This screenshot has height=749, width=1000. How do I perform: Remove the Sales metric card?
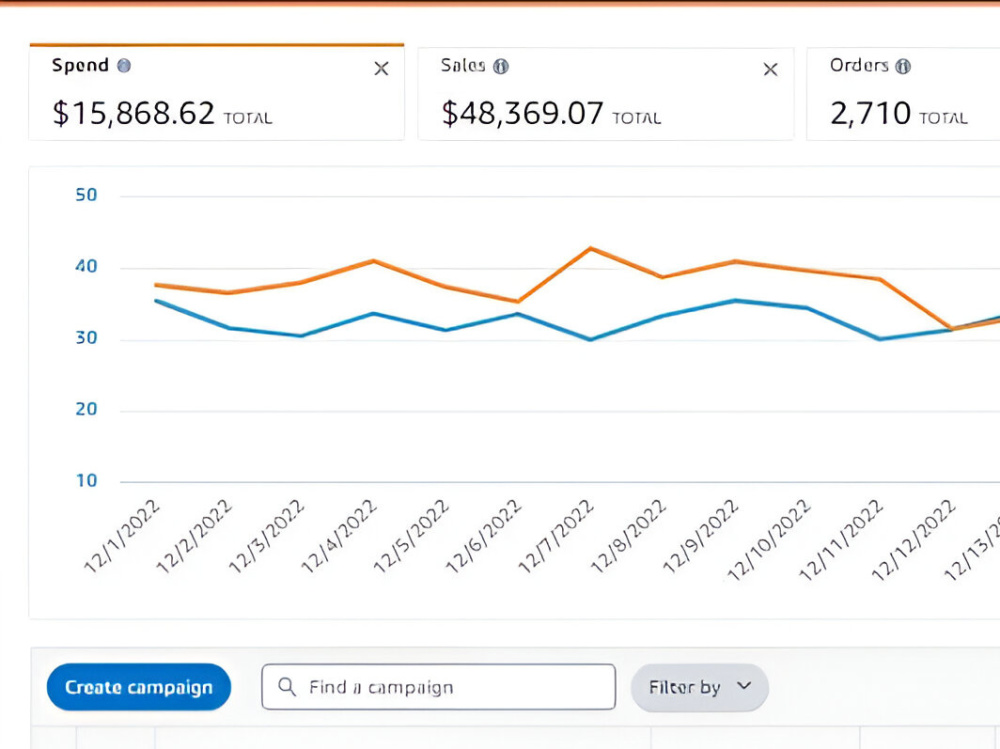pos(770,69)
